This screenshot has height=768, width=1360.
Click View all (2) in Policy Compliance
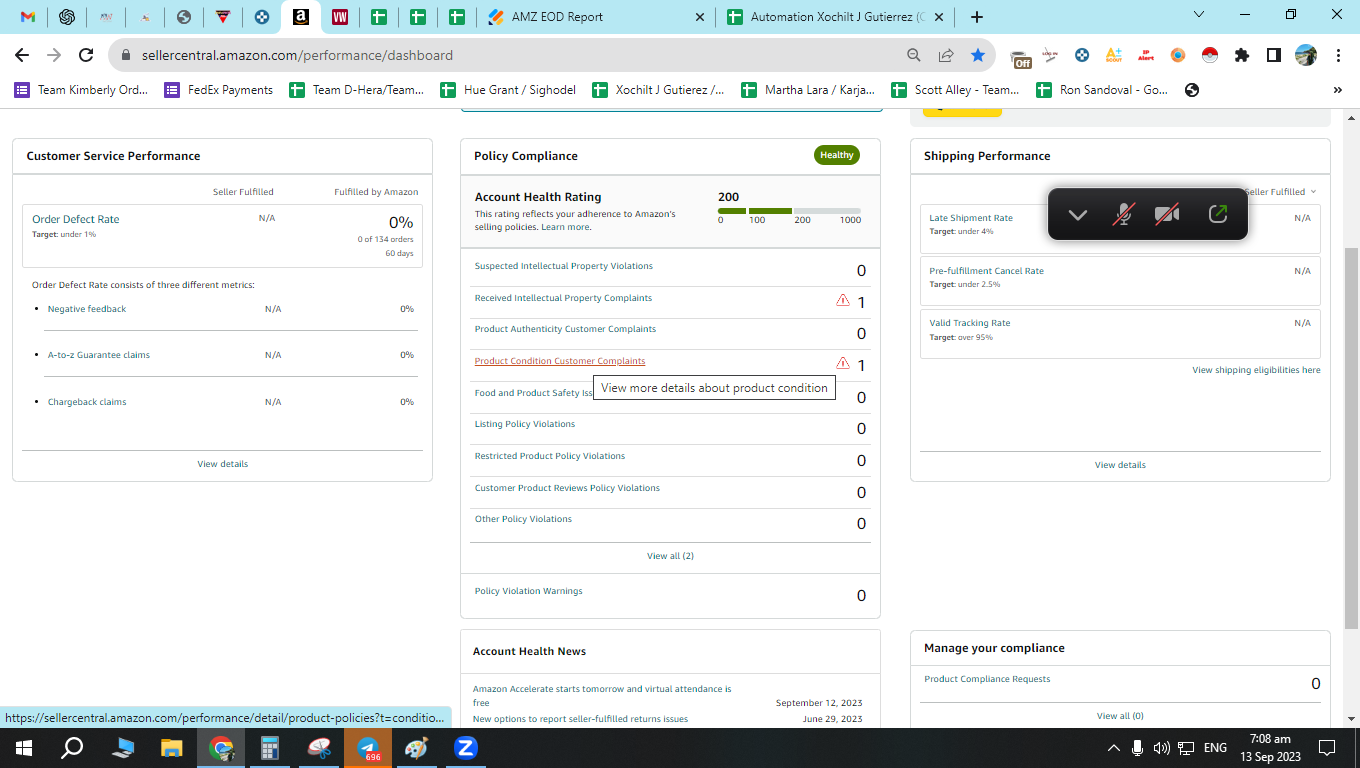point(670,556)
